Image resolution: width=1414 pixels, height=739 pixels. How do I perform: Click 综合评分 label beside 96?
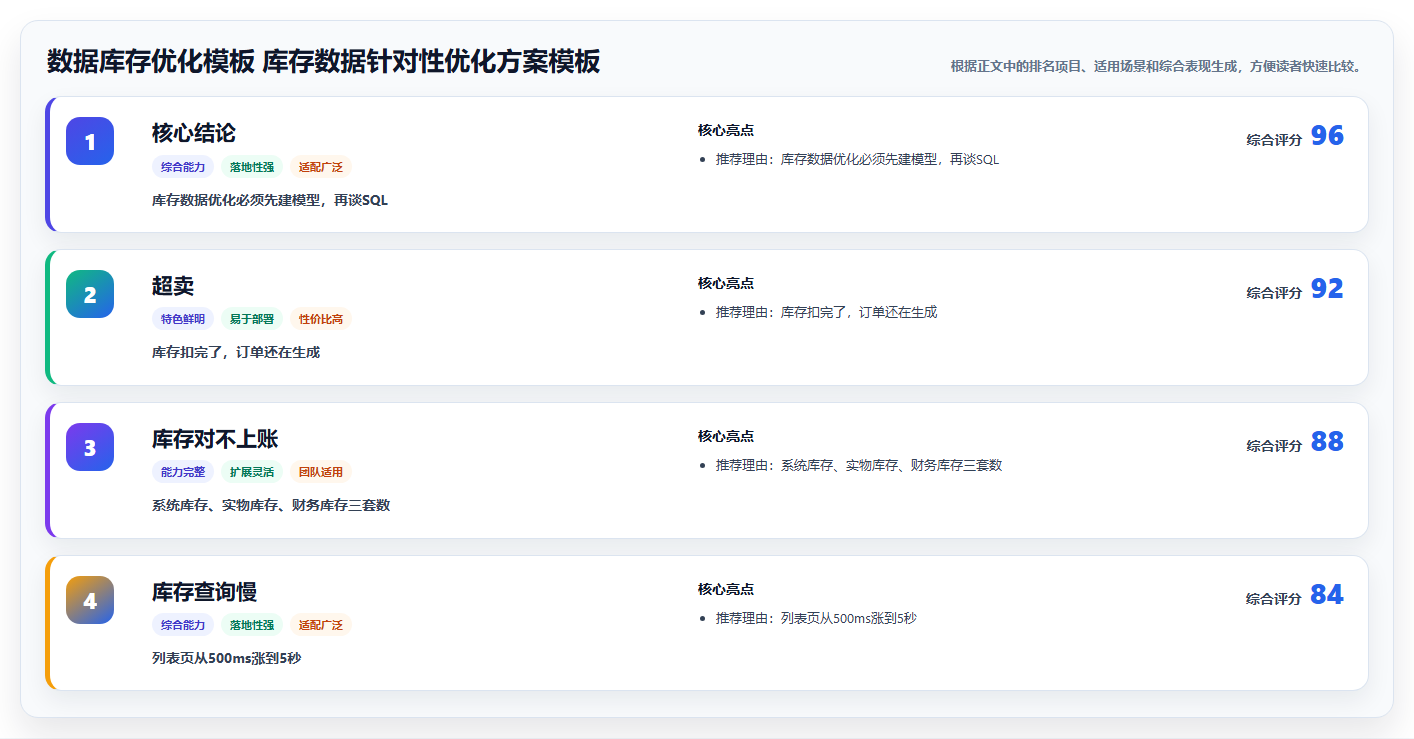[x=1274, y=140]
